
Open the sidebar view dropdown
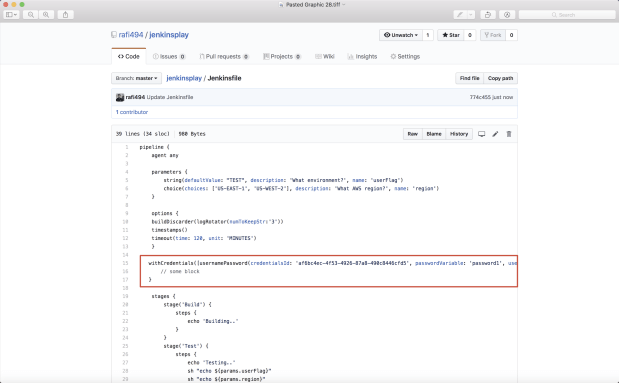(11, 15)
